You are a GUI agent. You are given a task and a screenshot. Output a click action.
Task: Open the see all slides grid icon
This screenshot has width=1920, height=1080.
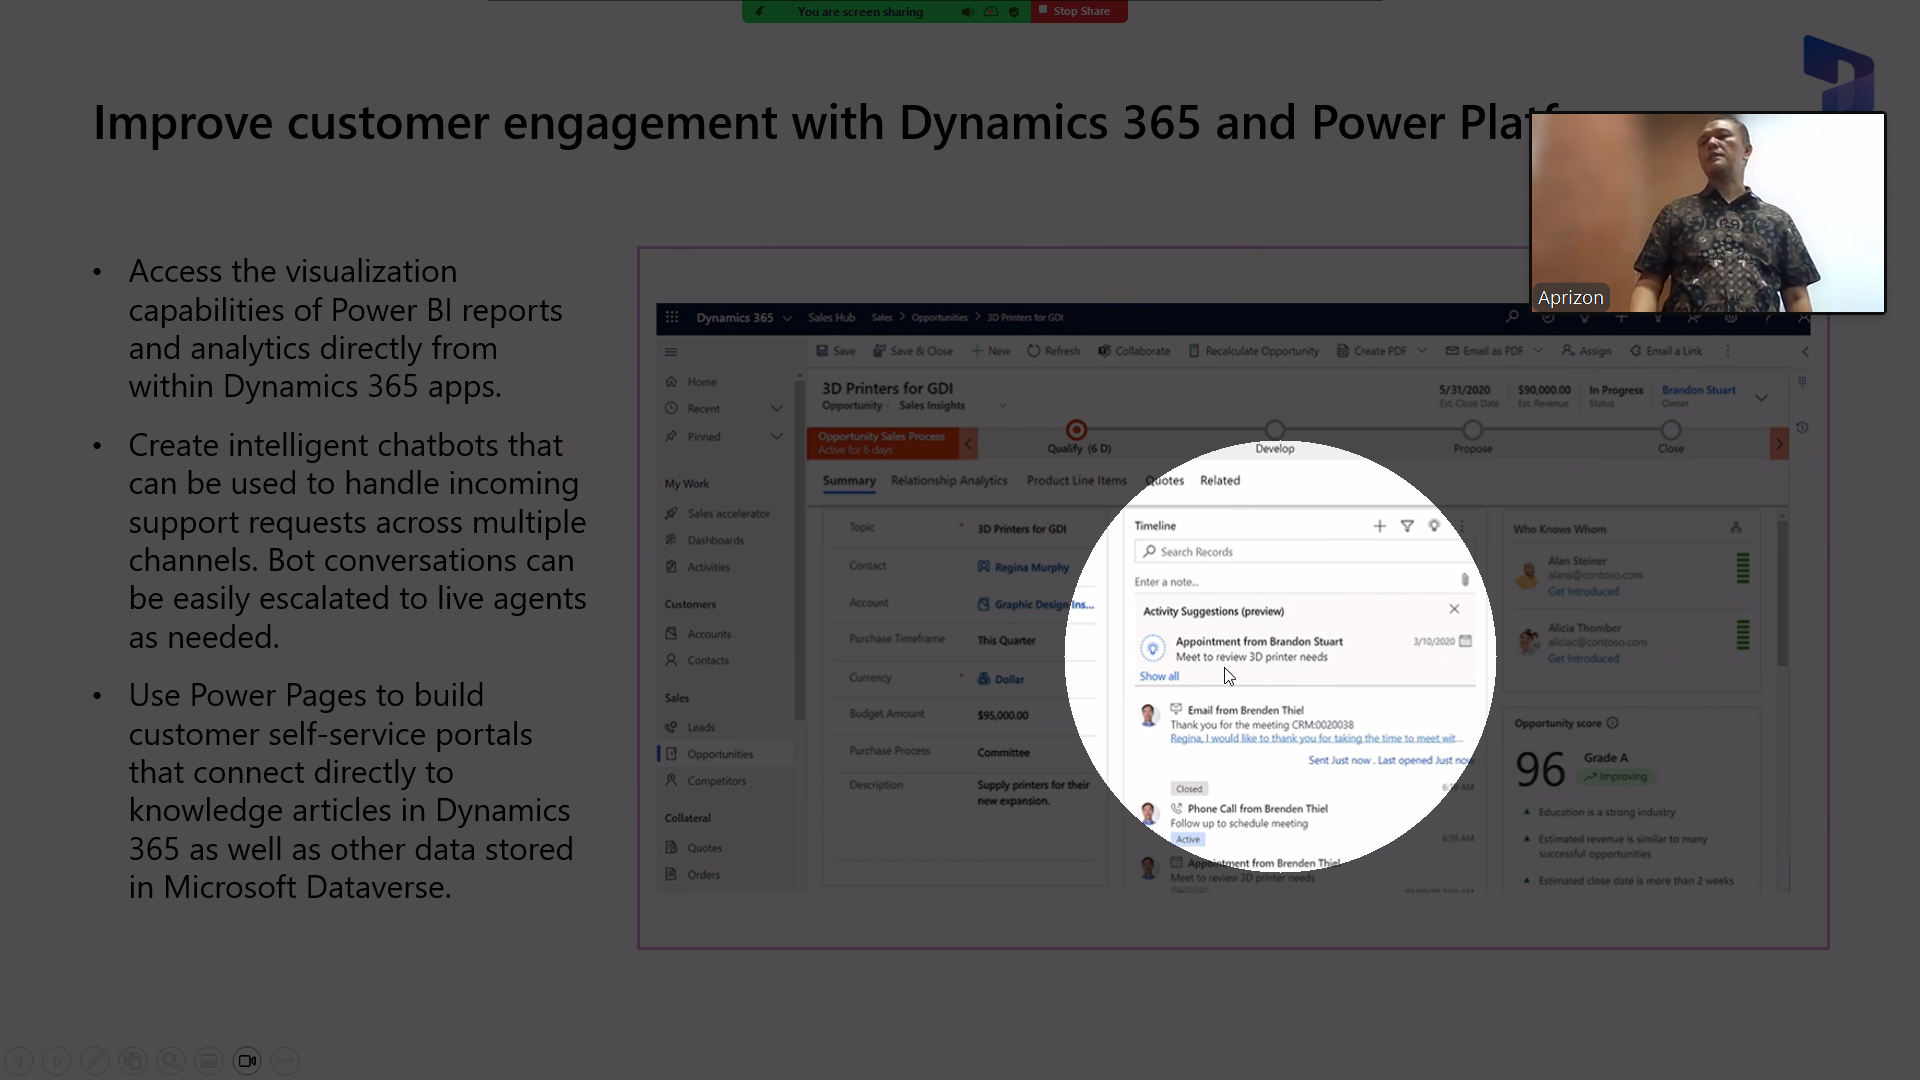[133, 1061]
